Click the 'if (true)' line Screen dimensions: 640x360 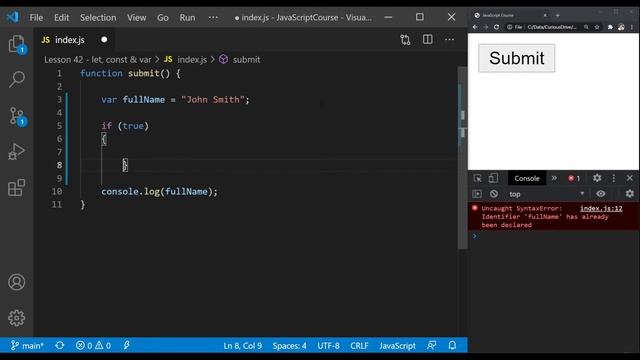coord(125,126)
